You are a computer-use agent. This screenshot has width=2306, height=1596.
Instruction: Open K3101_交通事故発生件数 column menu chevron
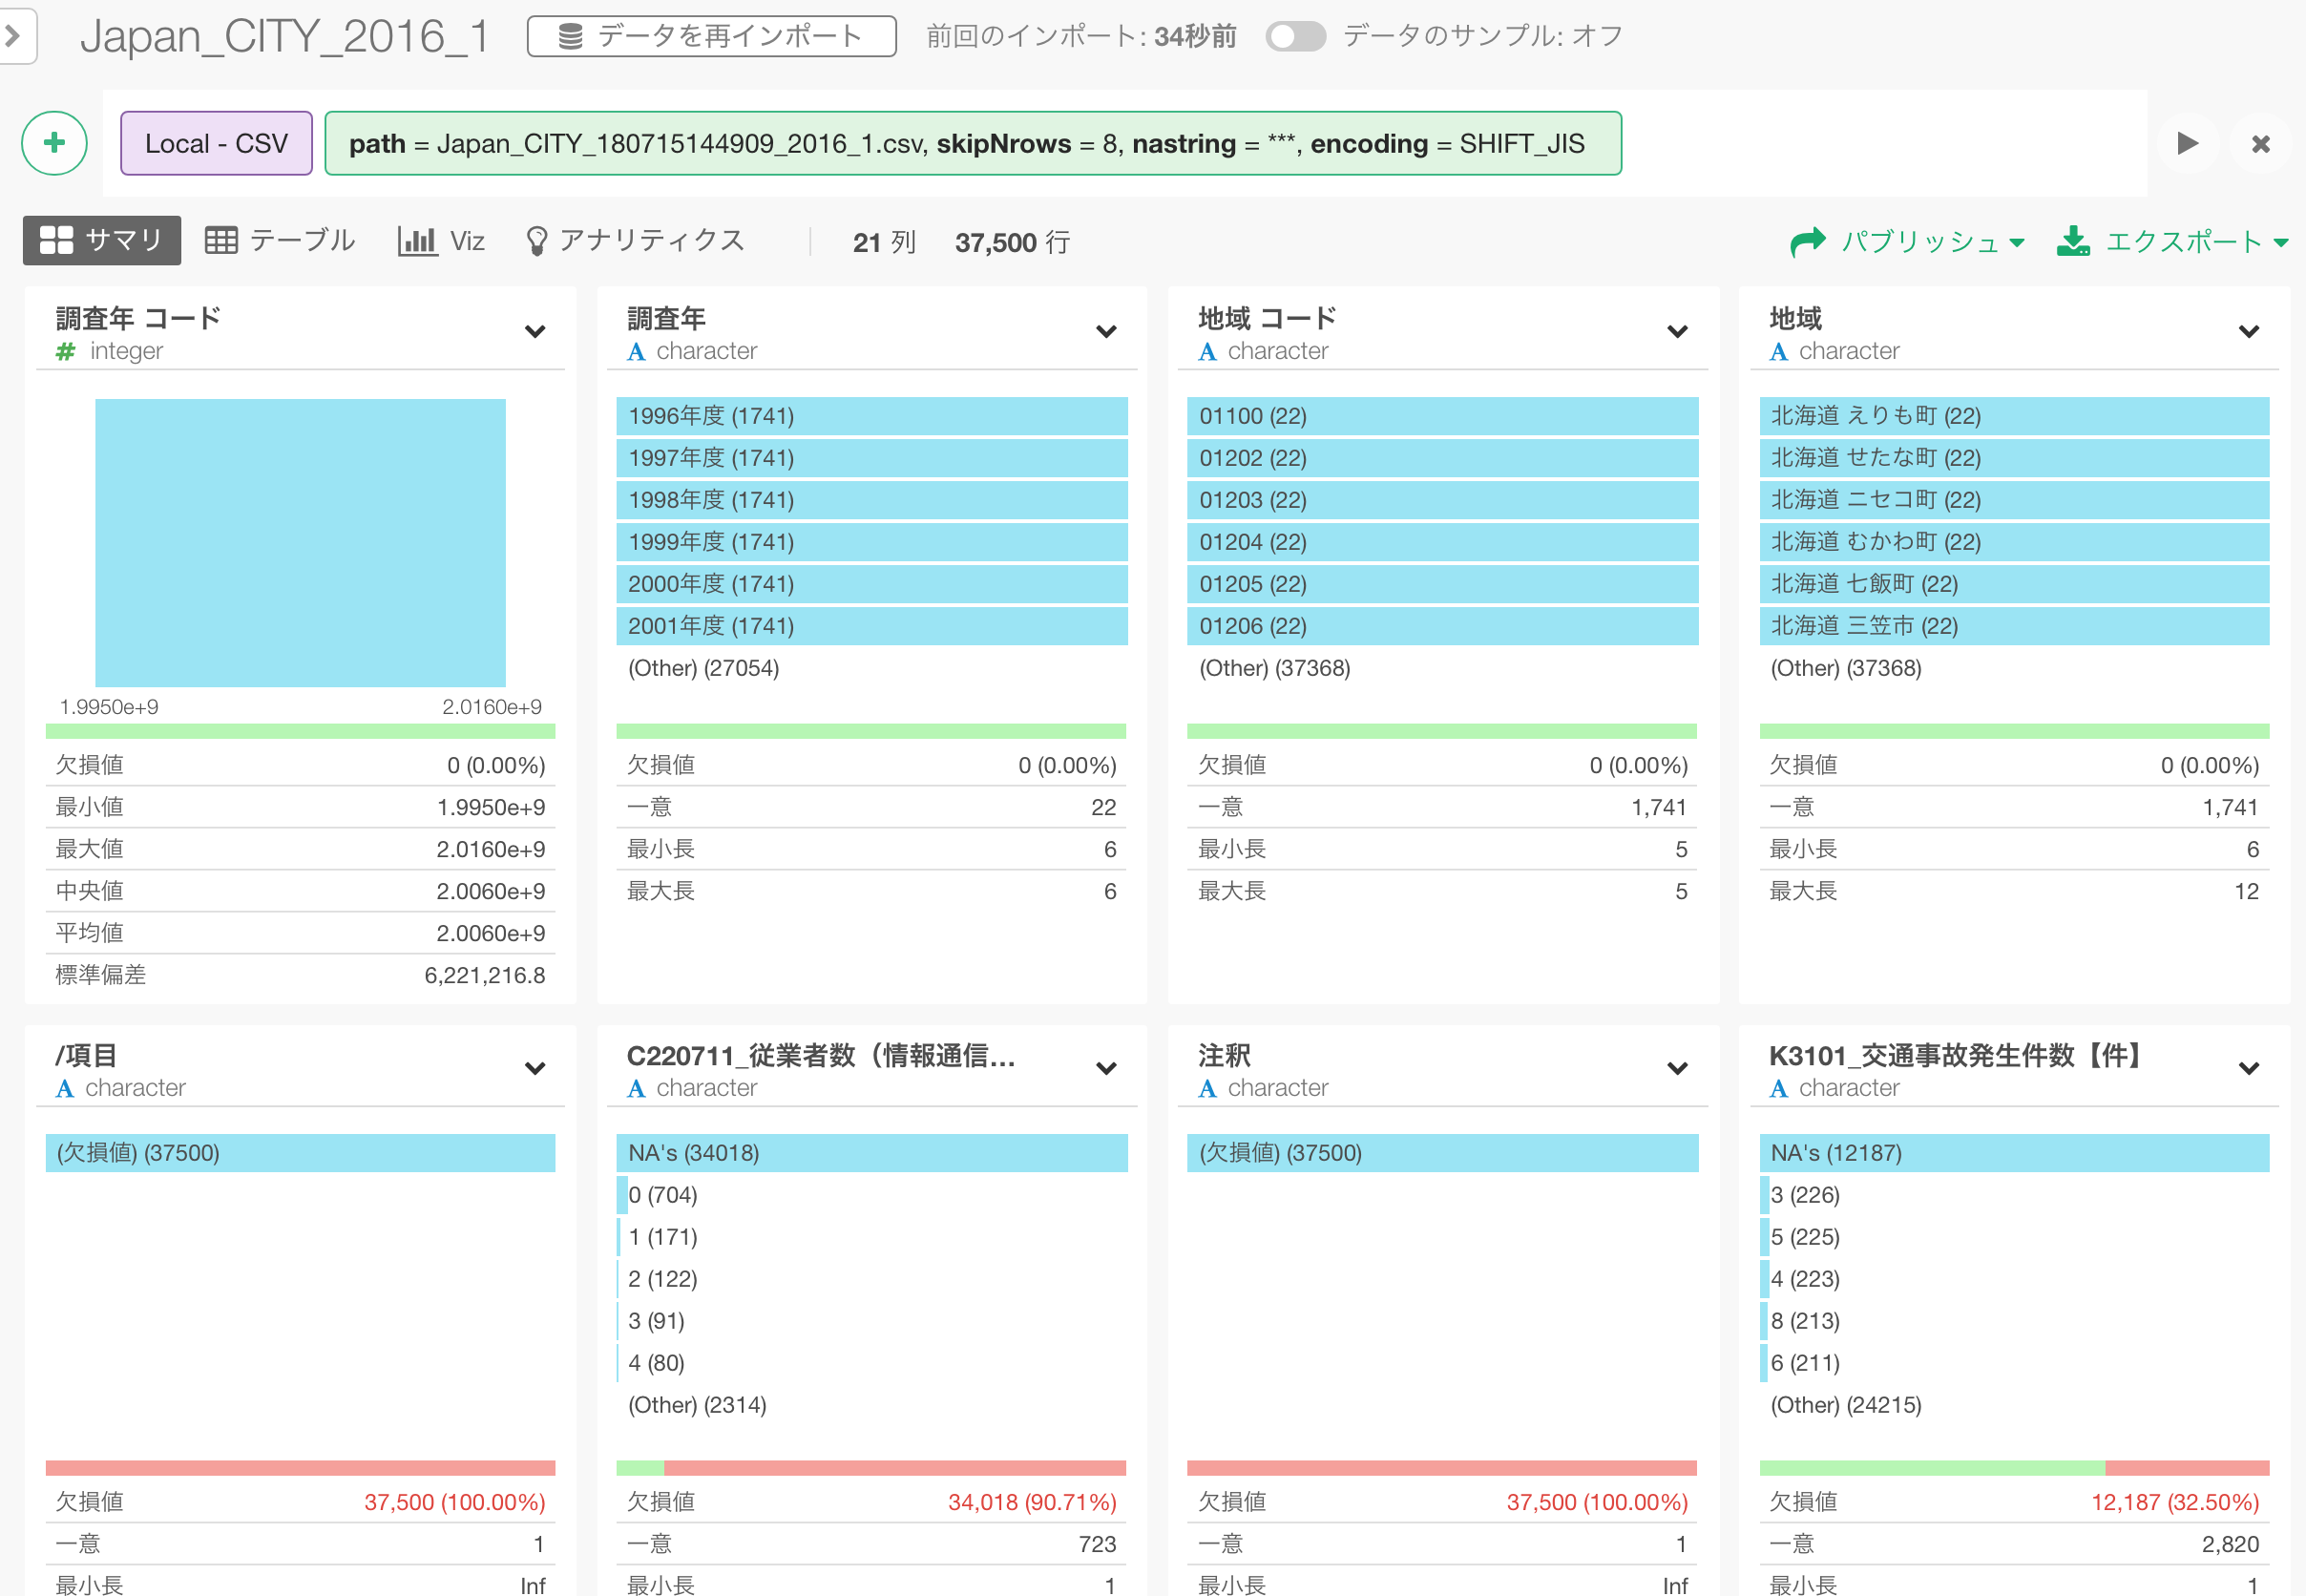tap(2249, 1068)
